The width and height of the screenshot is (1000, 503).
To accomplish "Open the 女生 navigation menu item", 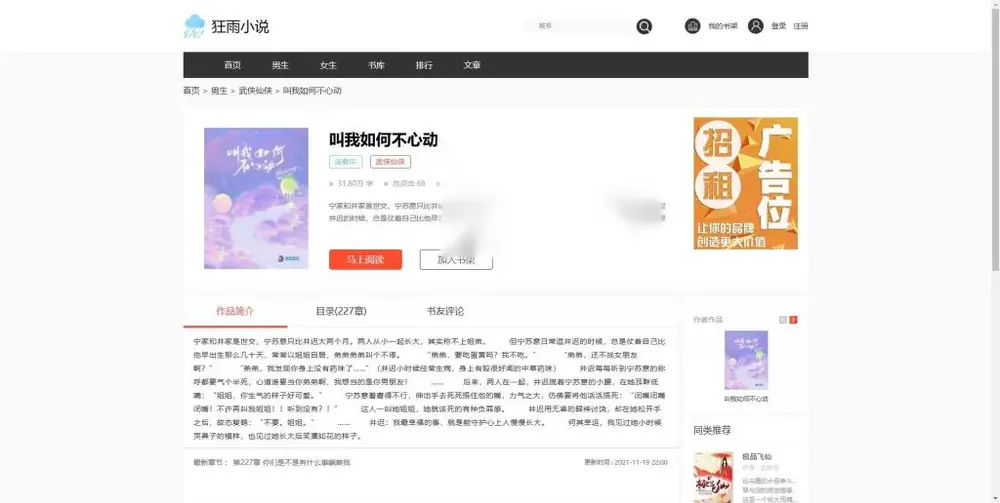I will 328,65.
